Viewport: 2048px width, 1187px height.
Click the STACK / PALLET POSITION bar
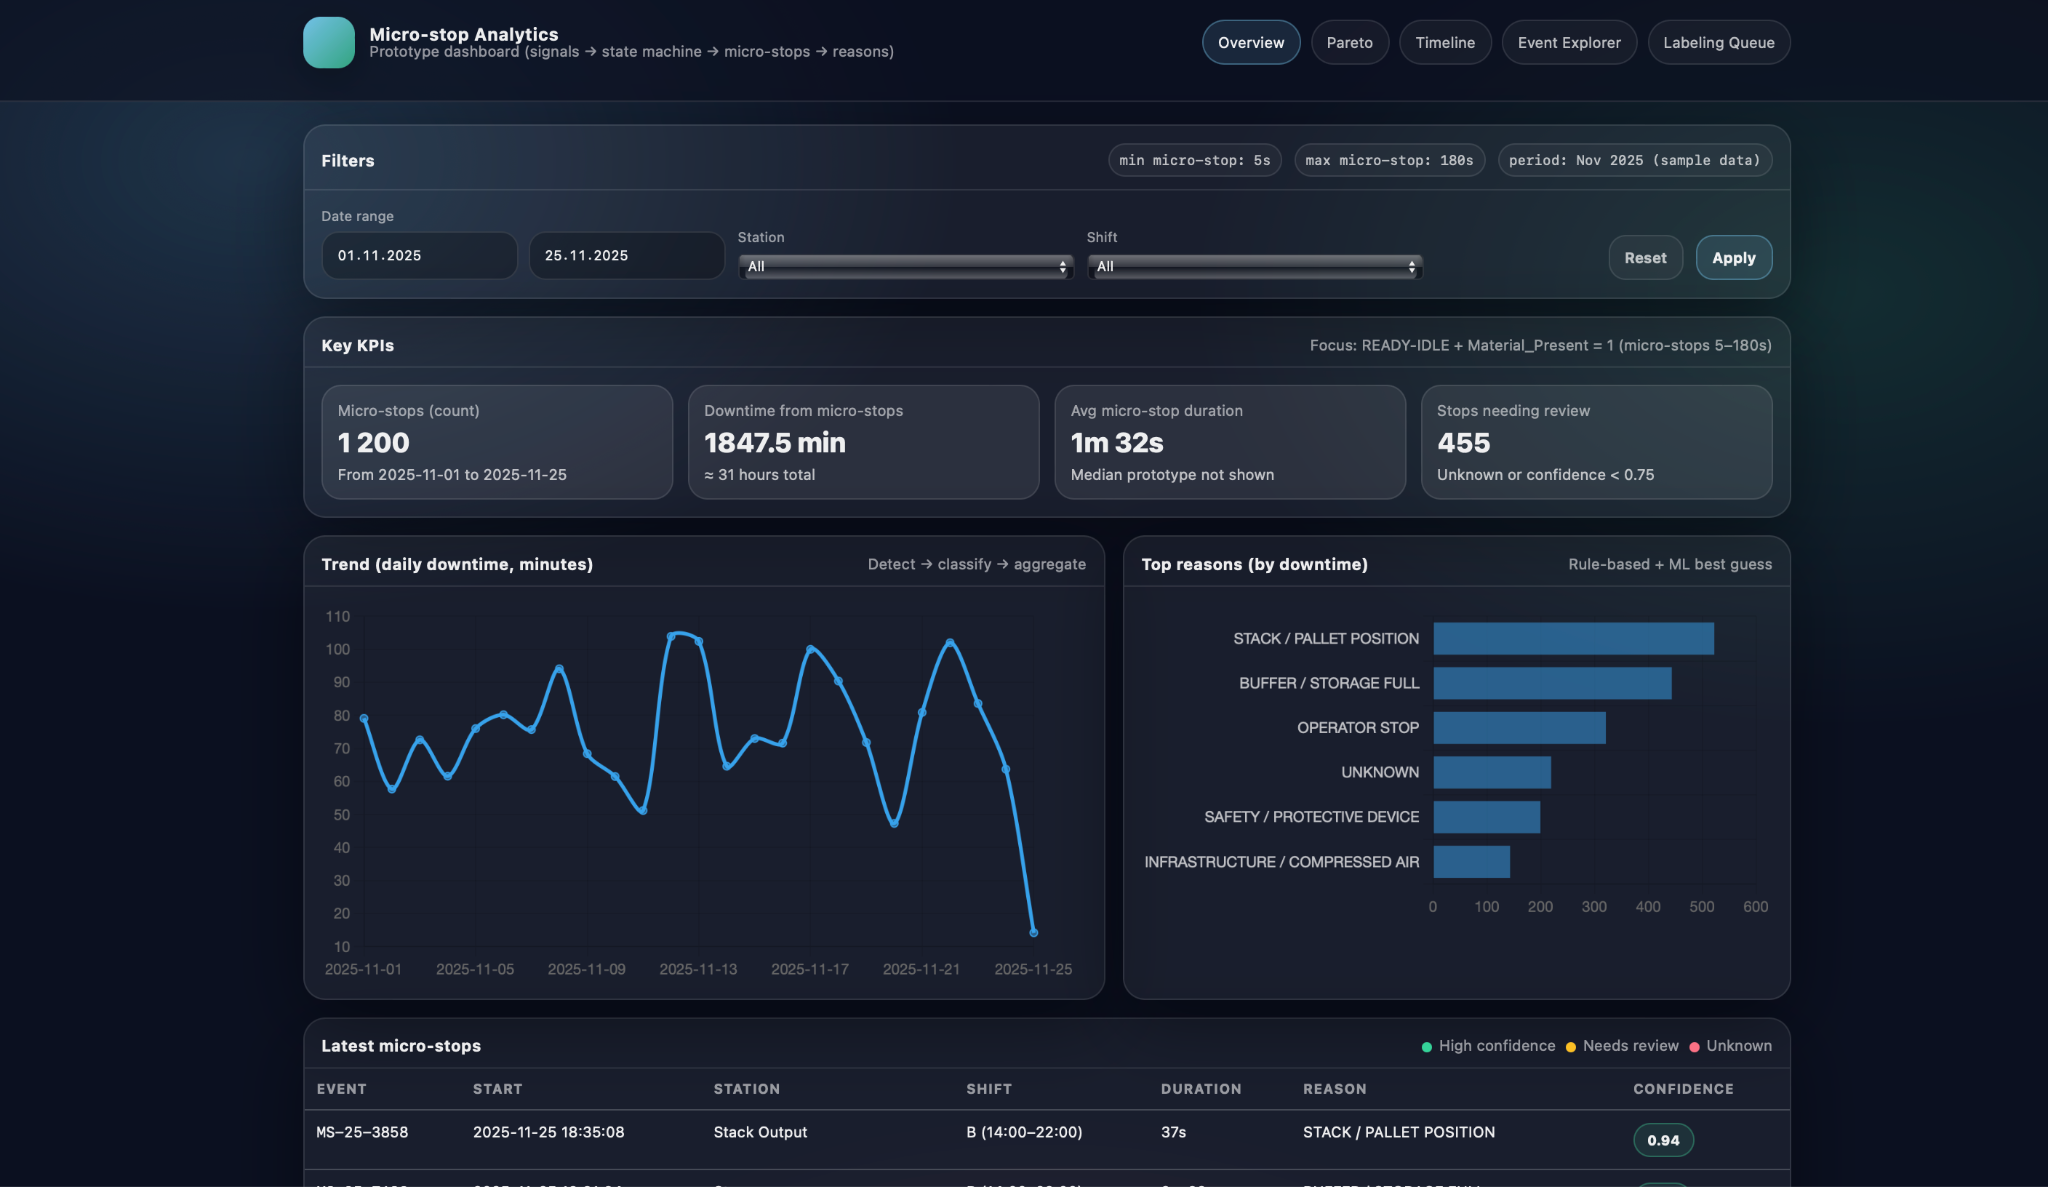click(1572, 638)
